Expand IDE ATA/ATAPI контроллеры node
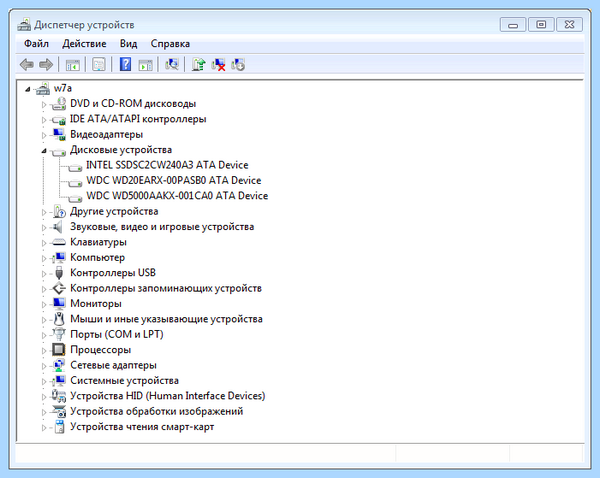The width and height of the screenshot is (600, 478). click(44, 120)
